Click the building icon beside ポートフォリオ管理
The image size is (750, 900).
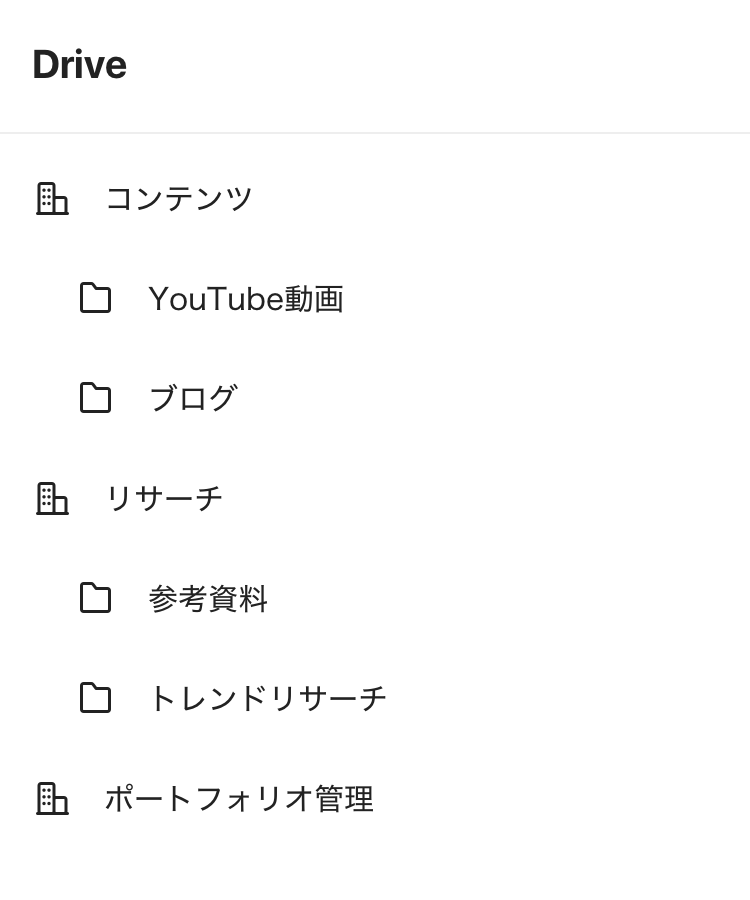(52, 798)
